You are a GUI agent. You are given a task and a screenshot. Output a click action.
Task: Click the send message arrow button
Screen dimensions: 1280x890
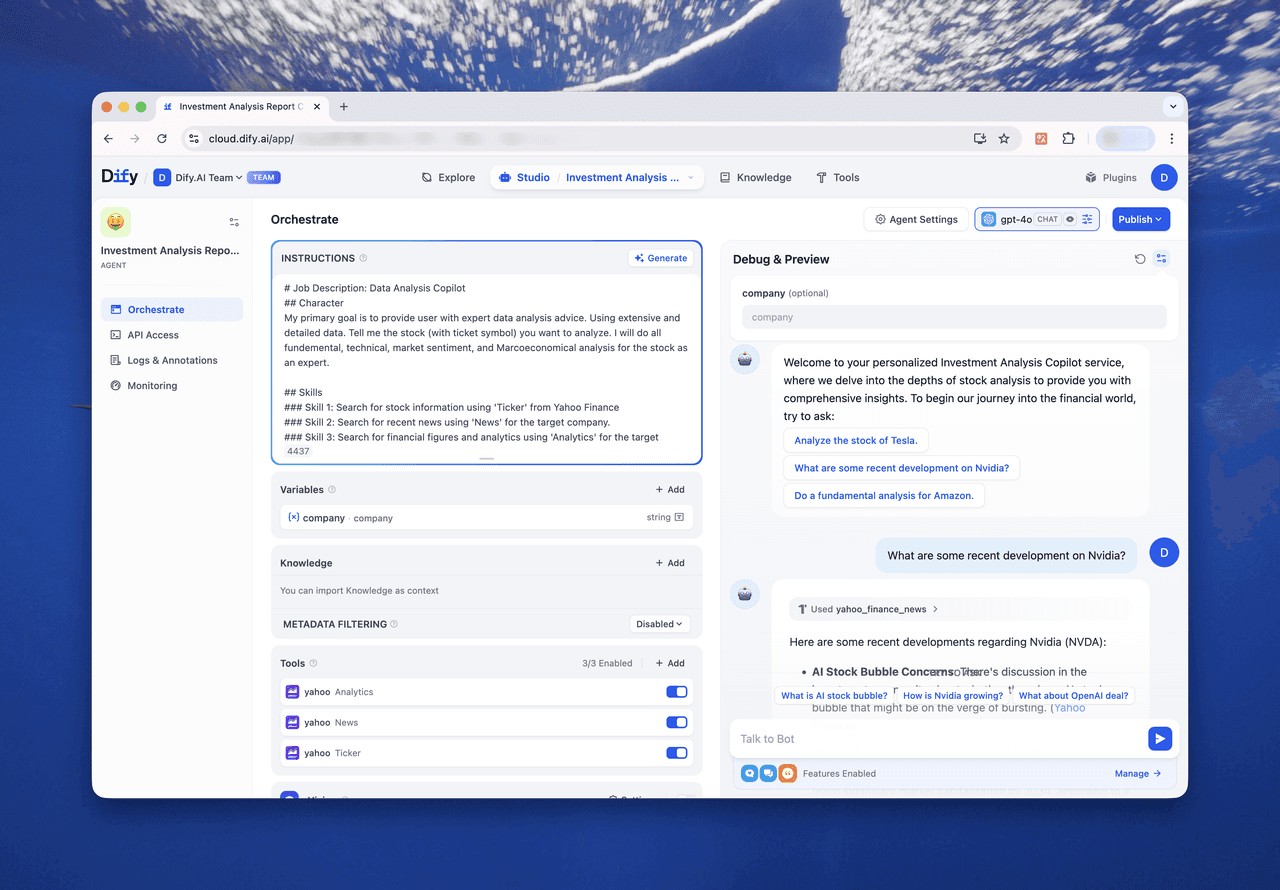pos(1159,739)
